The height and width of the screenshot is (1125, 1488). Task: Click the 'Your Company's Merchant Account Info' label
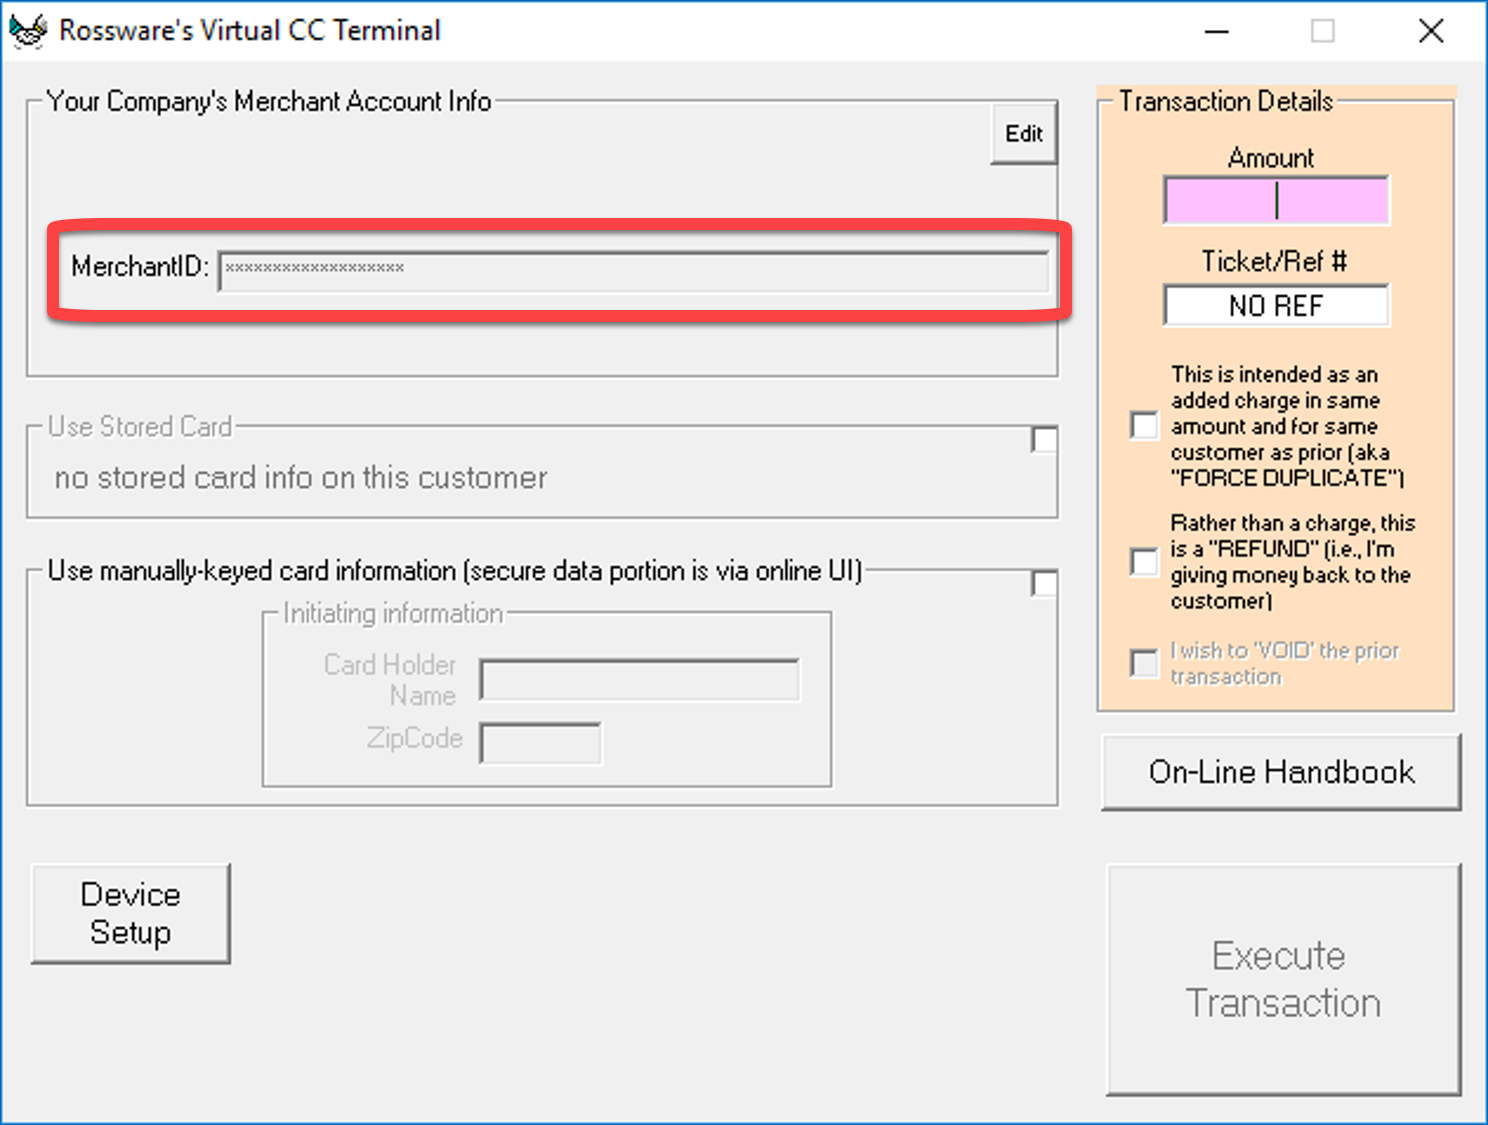269,101
